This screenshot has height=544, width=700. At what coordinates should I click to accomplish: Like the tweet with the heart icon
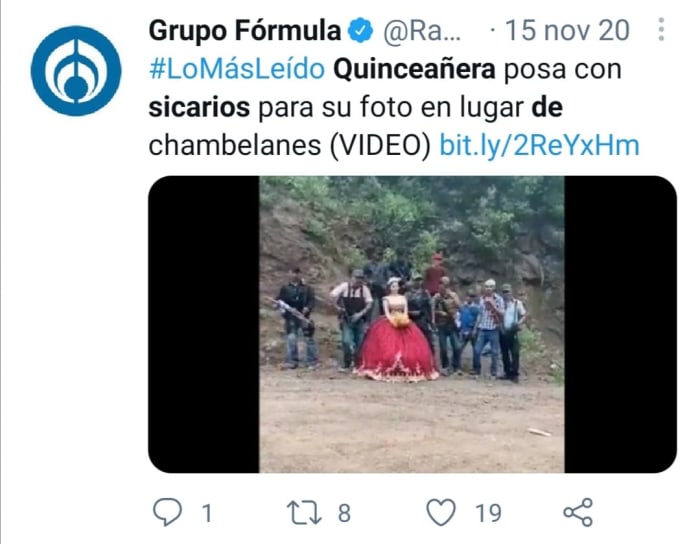(441, 512)
